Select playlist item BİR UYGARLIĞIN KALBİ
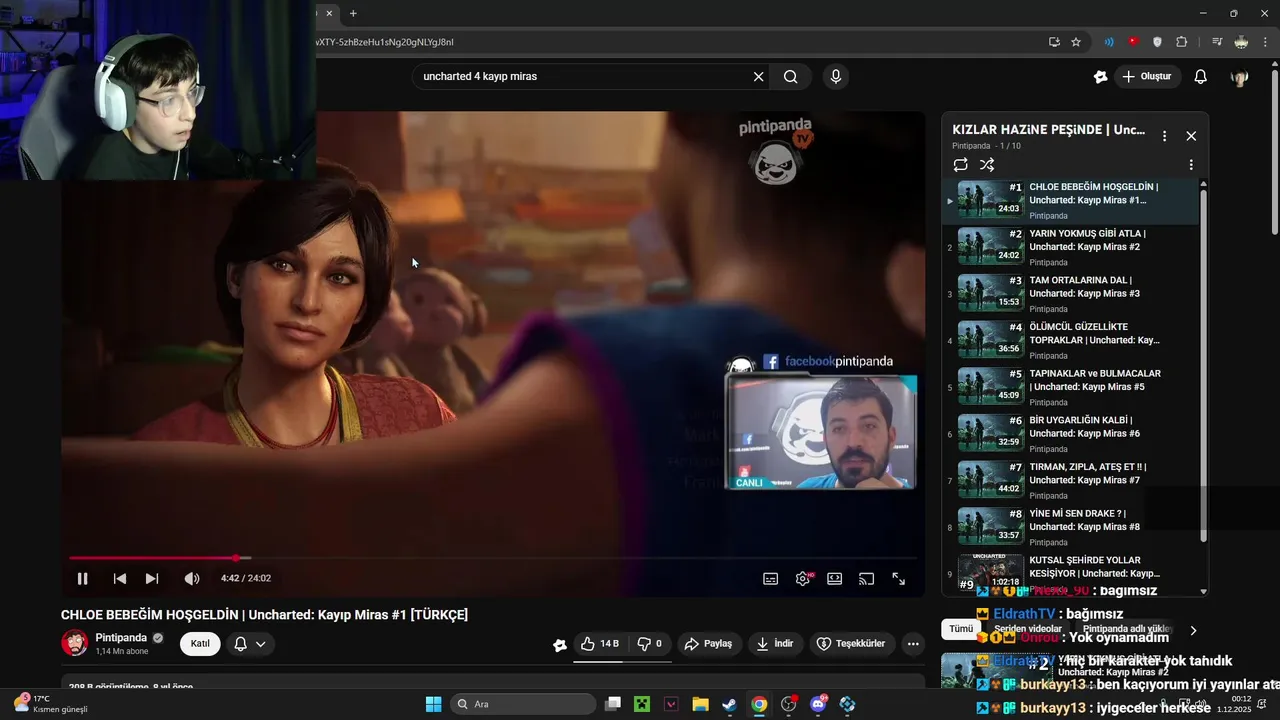 [1070, 434]
